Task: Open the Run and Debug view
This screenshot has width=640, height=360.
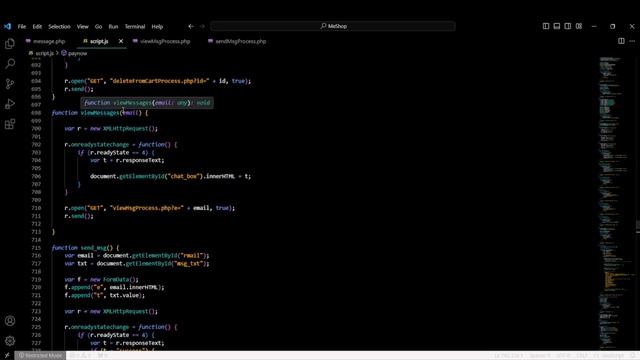Action: [x=10, y=104]
